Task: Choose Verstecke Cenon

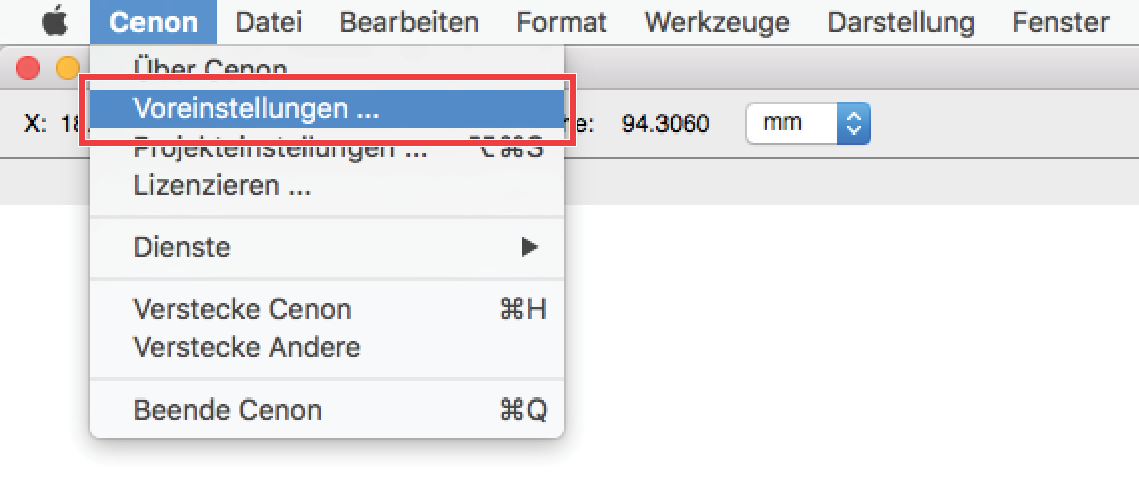Action: [327, 309]
